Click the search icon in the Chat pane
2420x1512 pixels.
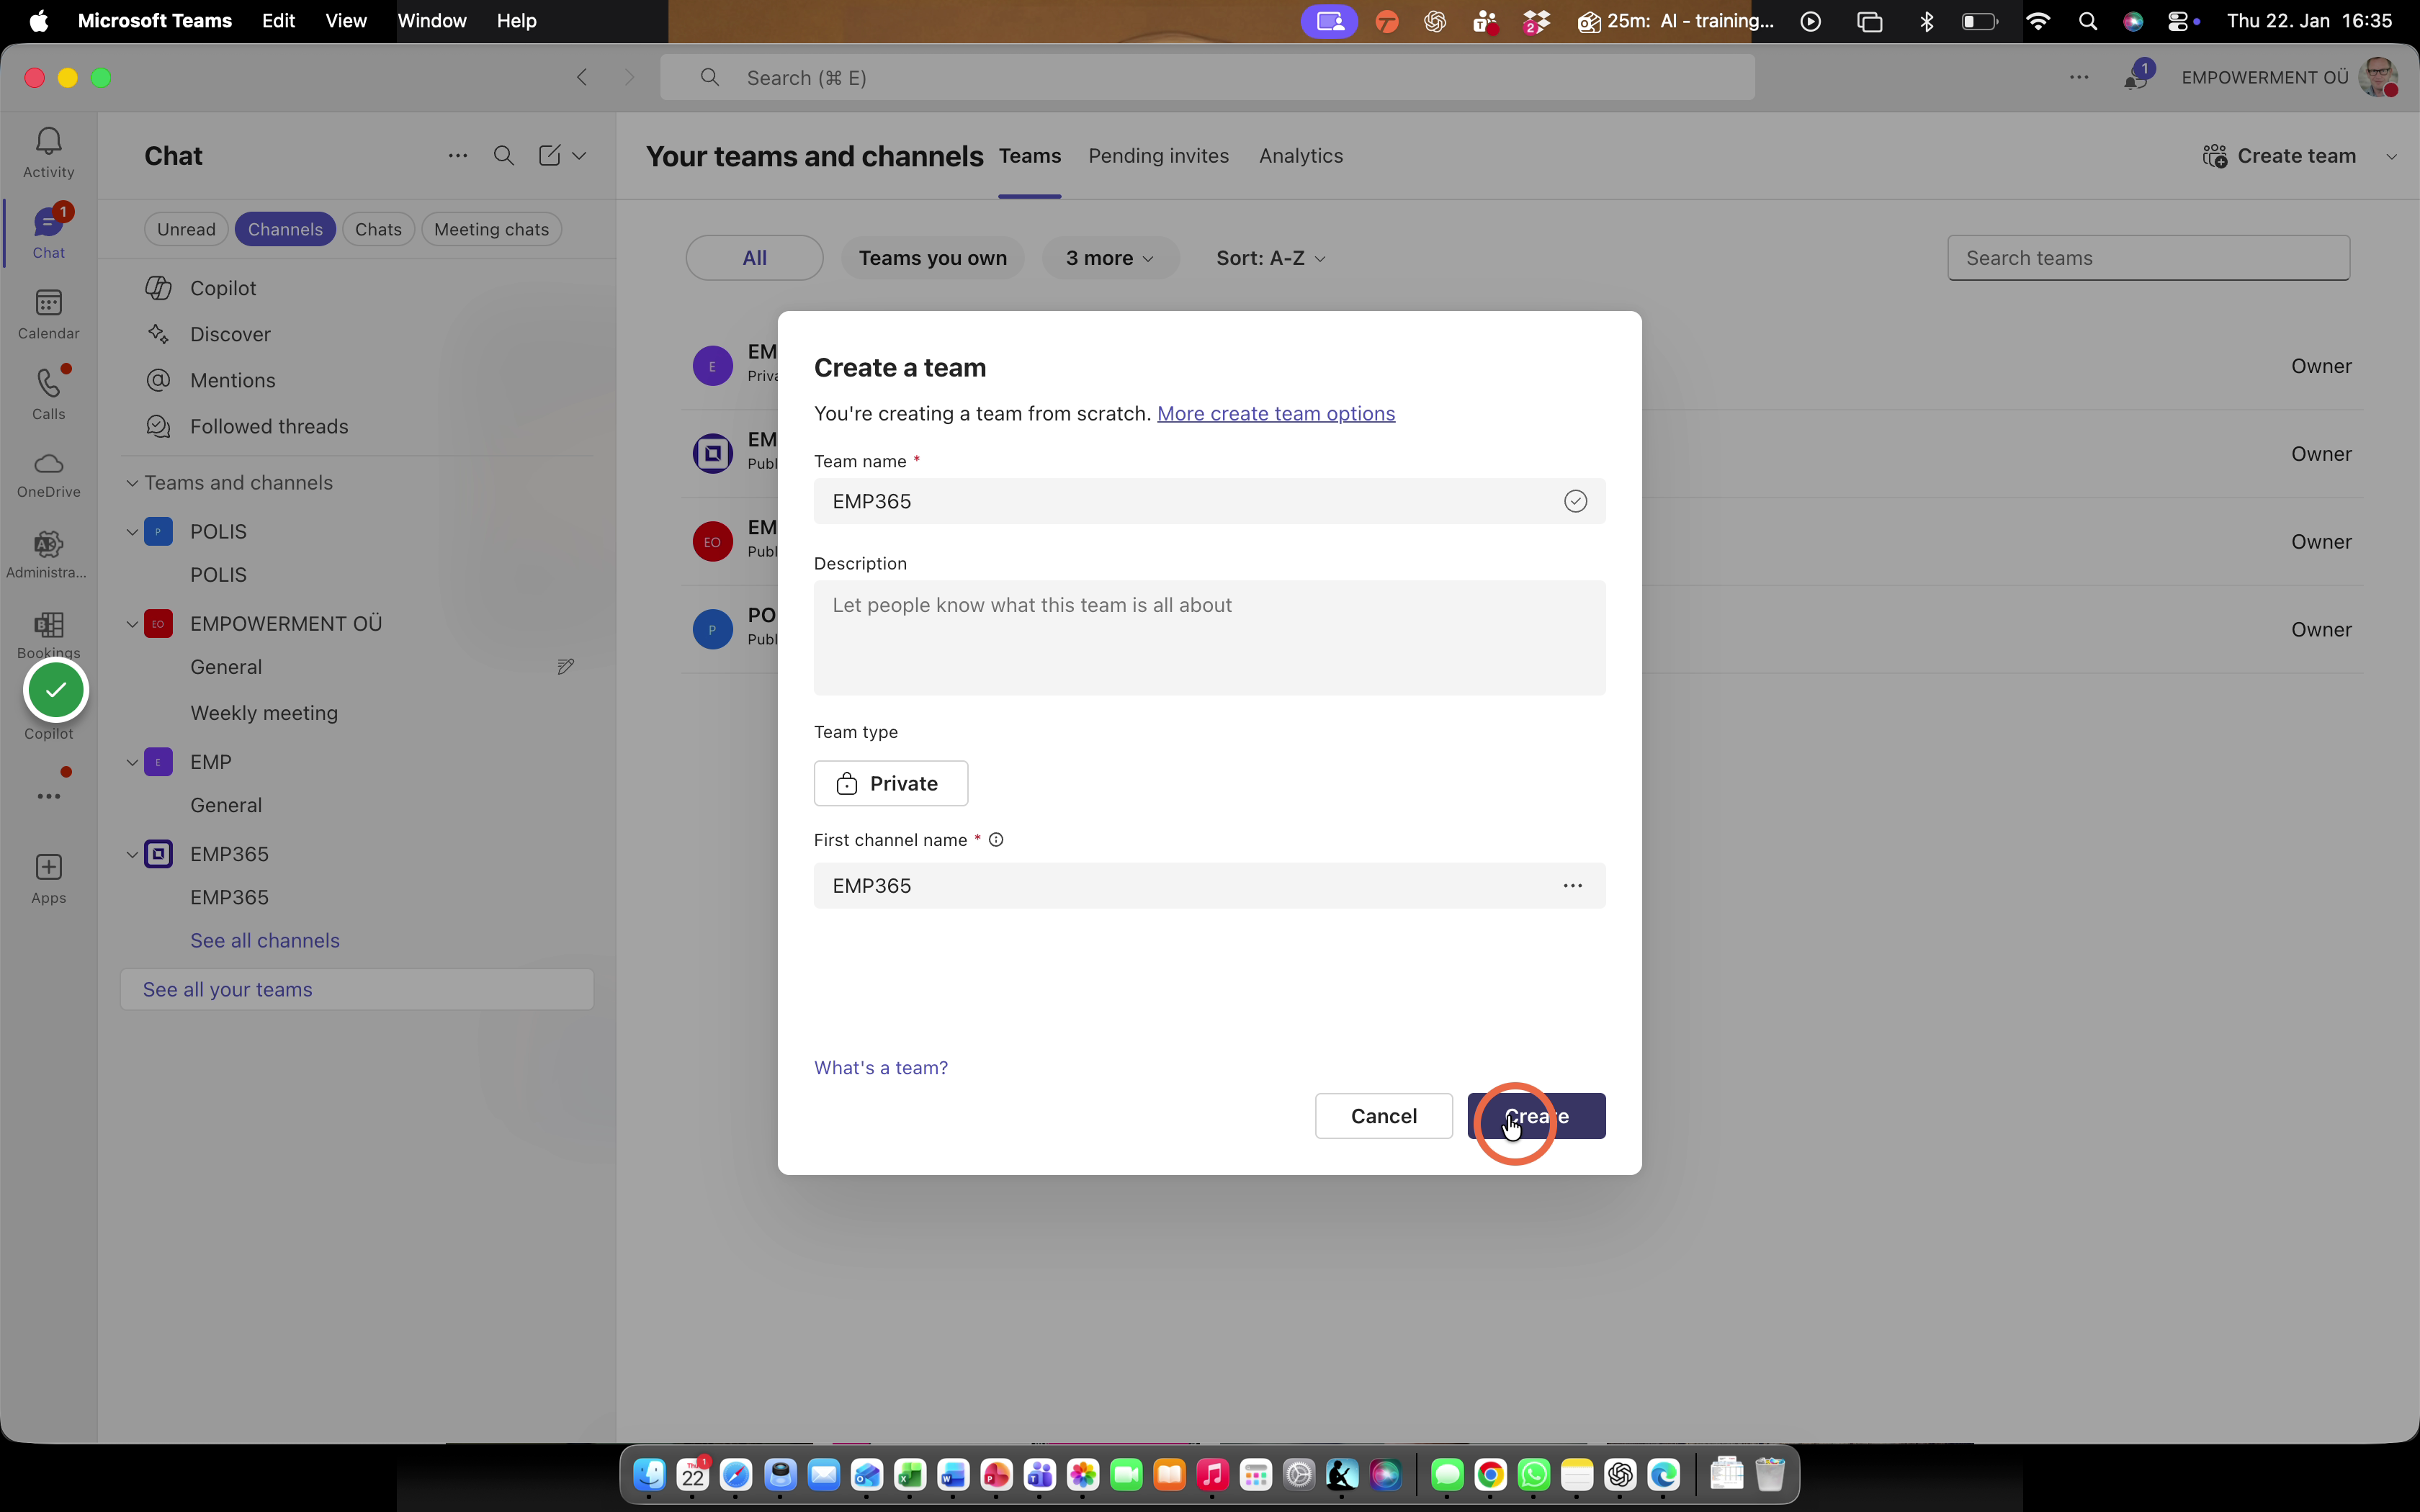click(x=504, y=156)
